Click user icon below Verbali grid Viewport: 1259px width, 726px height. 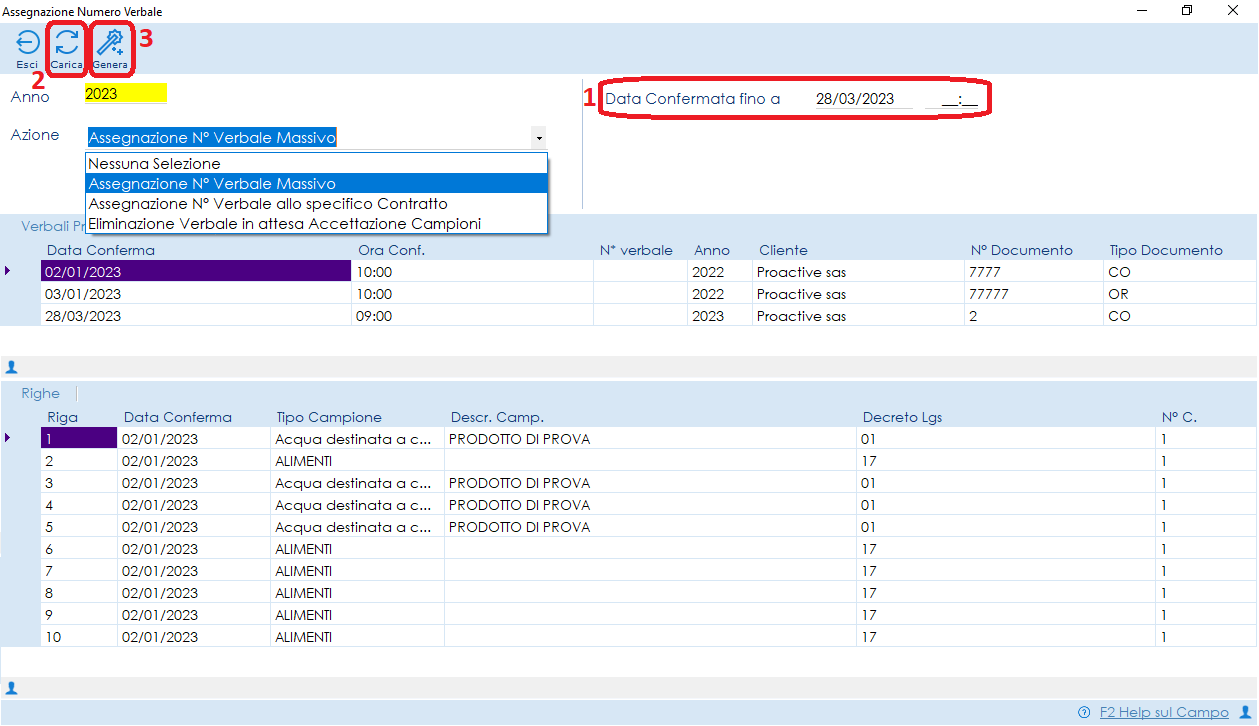click(12, 367)
